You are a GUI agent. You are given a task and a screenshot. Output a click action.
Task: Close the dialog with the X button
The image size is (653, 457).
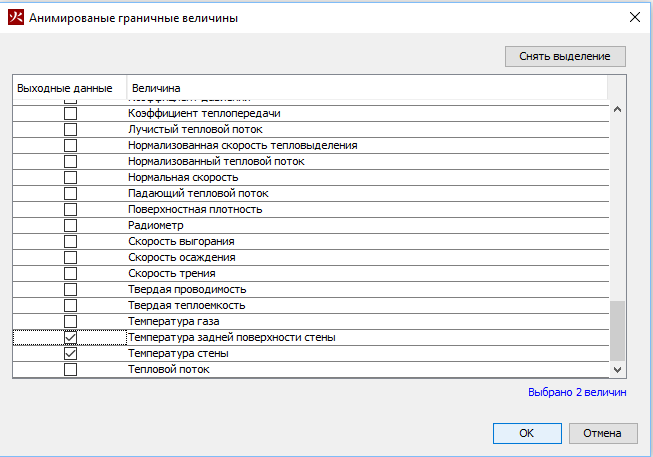tap(633, 16)
